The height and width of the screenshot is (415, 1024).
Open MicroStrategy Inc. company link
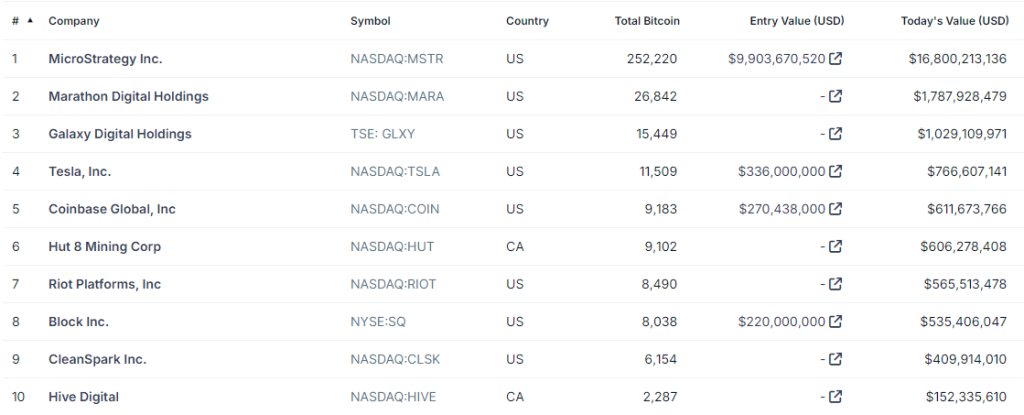tap(105, 59)
